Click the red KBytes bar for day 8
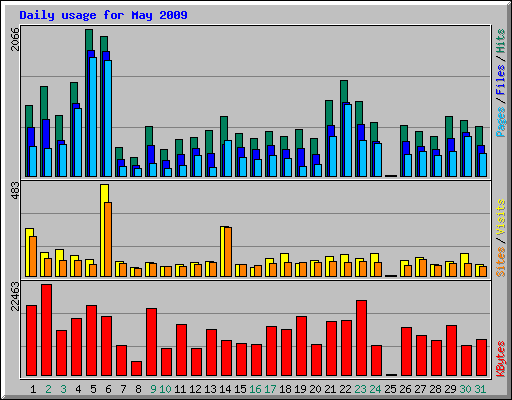The height and width of the screenshot is (400, 512). tap(136, 369)
